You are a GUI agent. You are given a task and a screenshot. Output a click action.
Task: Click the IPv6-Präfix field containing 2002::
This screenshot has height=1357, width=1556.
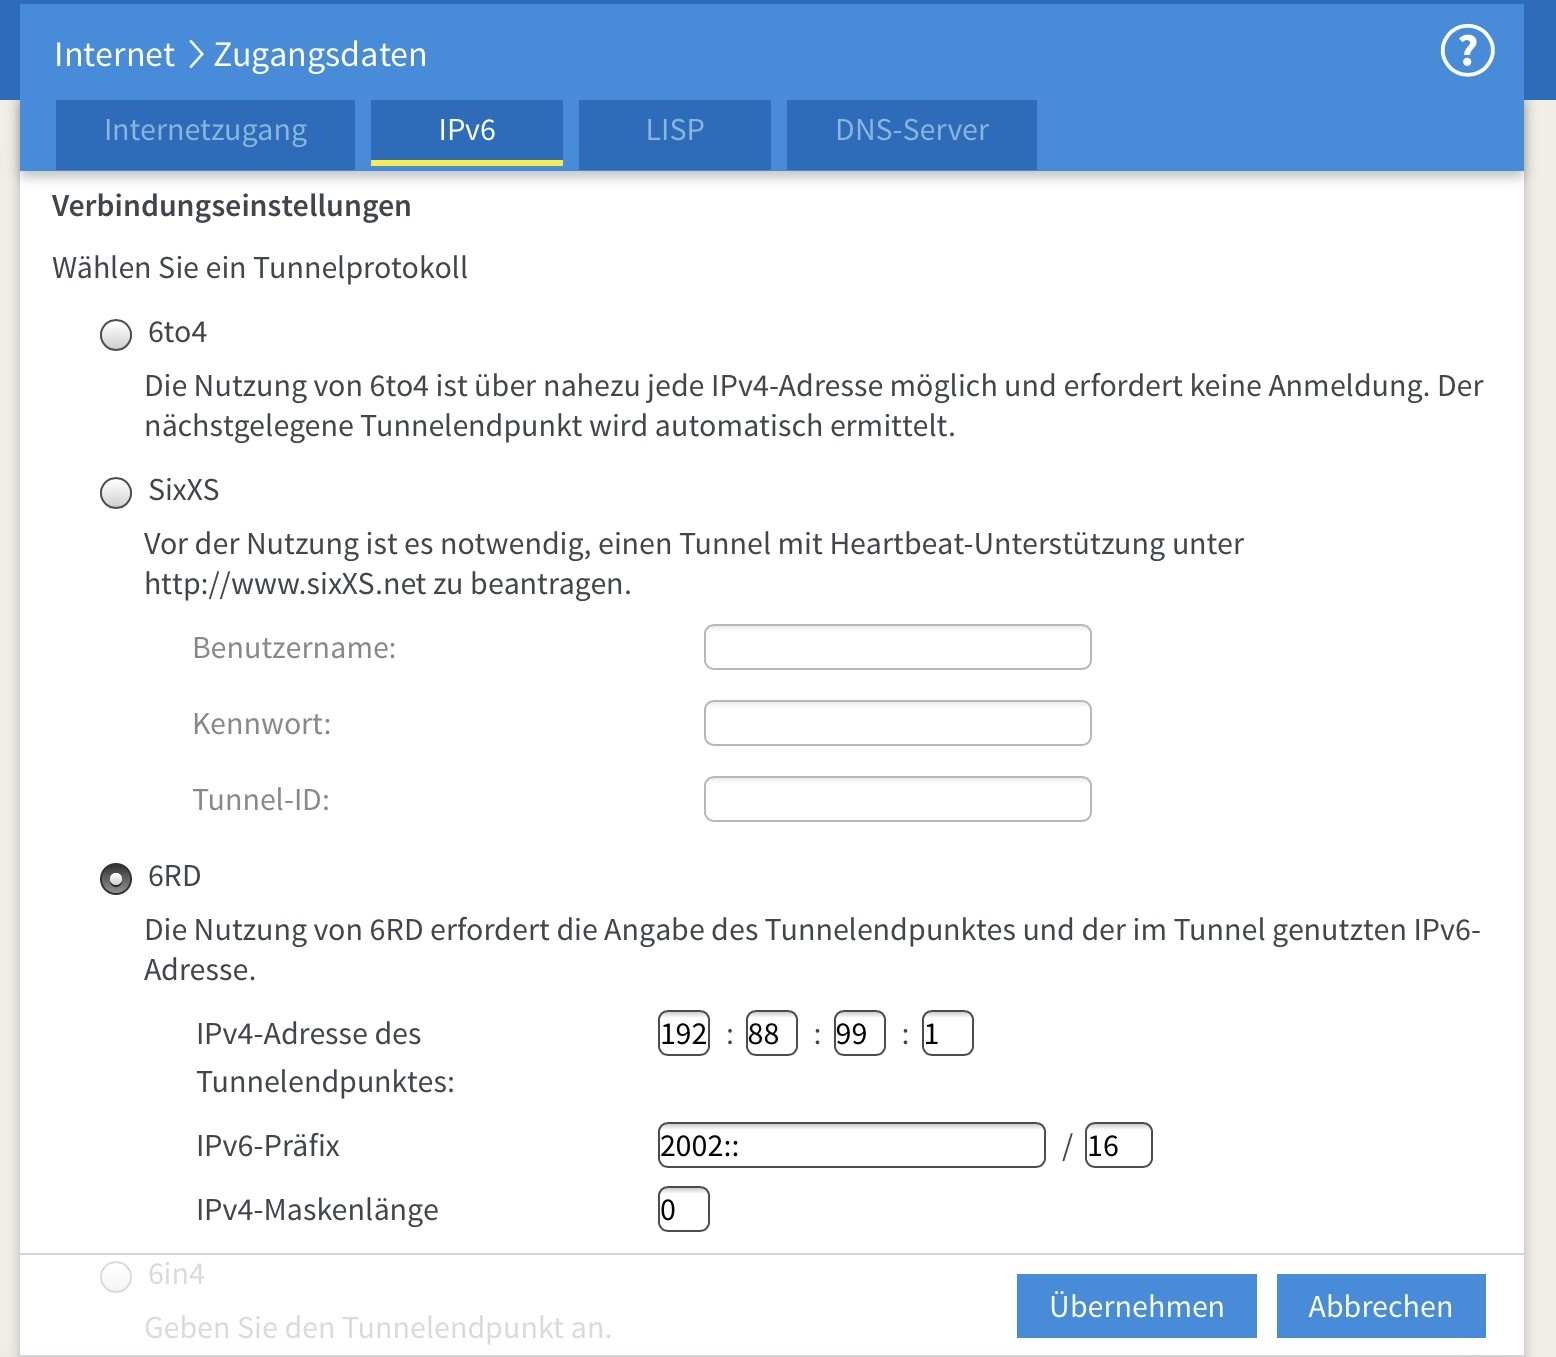tap(851, 1145)
